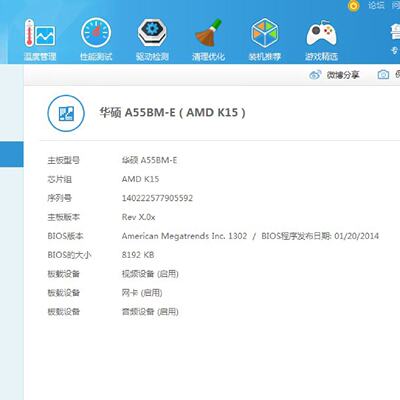
Task: Click BIOS的大小 label
Action: click(69, 255)
